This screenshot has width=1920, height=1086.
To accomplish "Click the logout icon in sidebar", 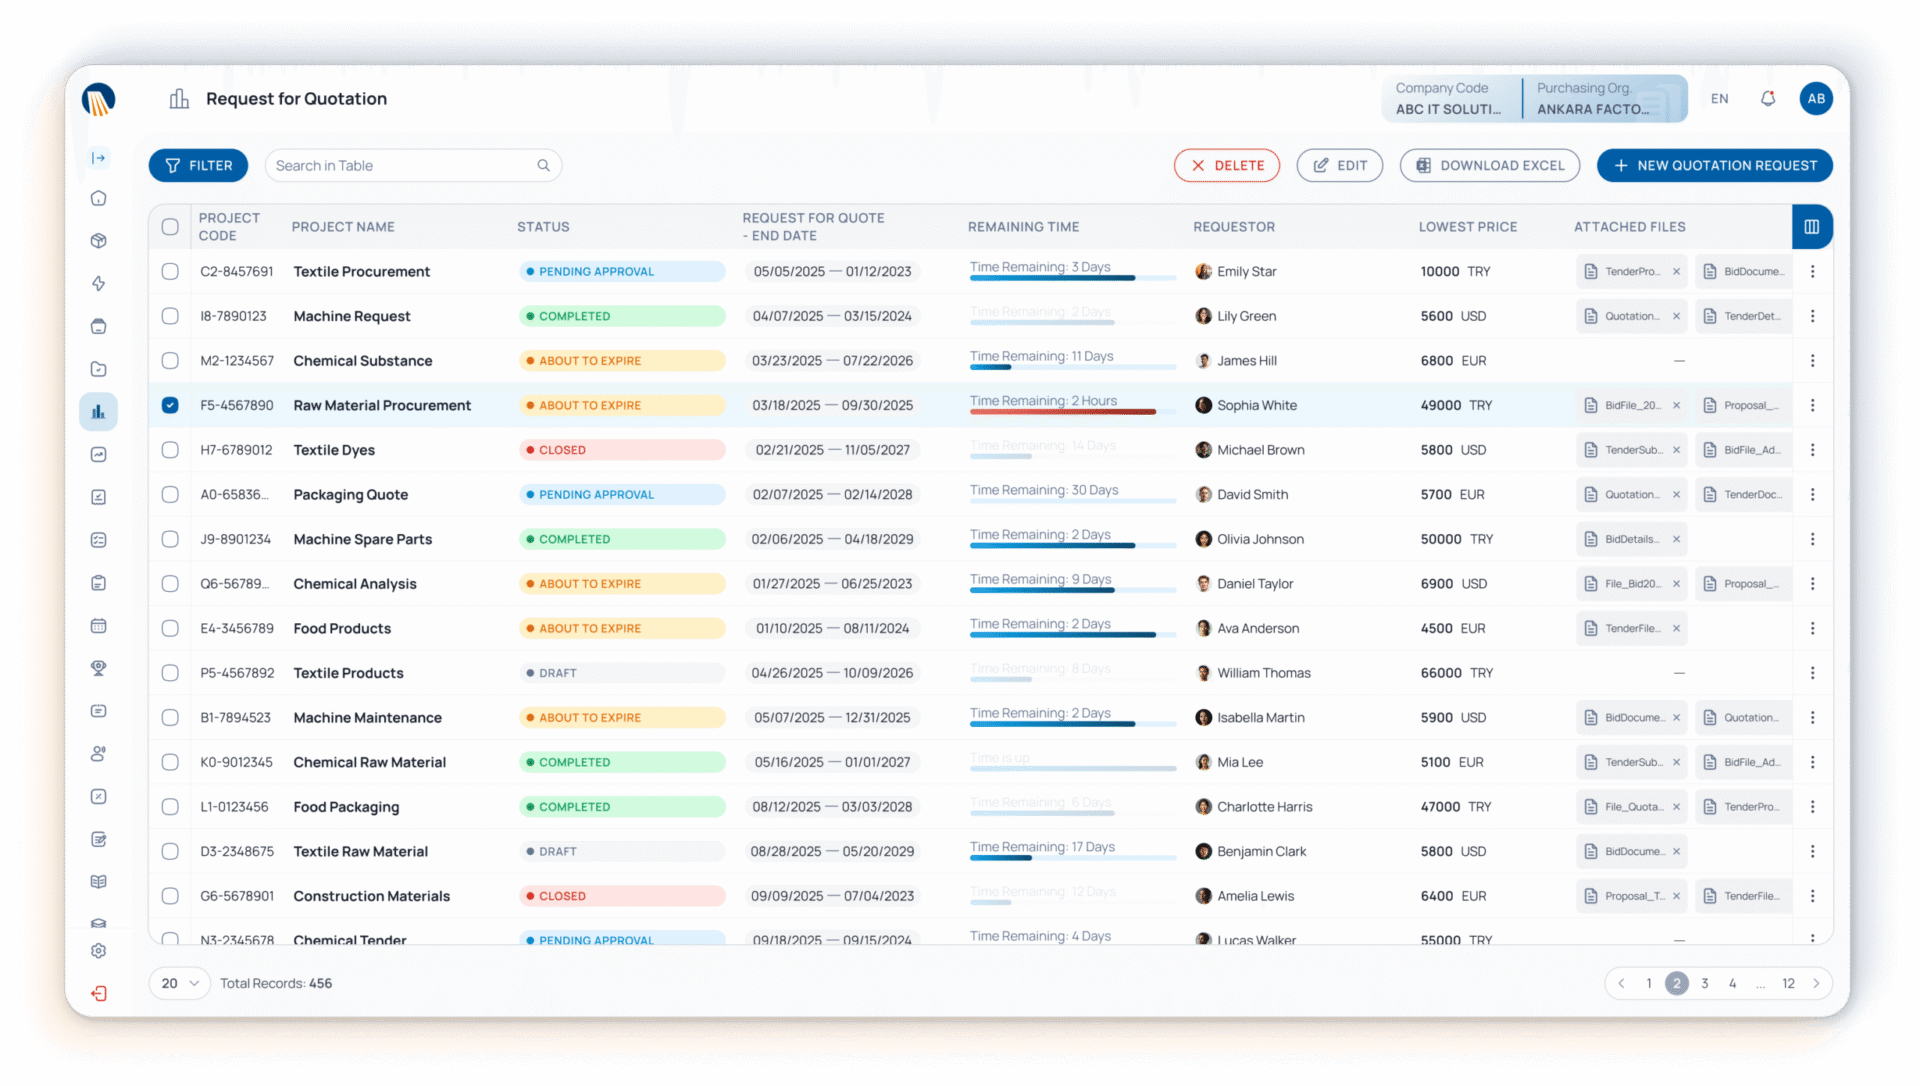I will coord(98,993).
